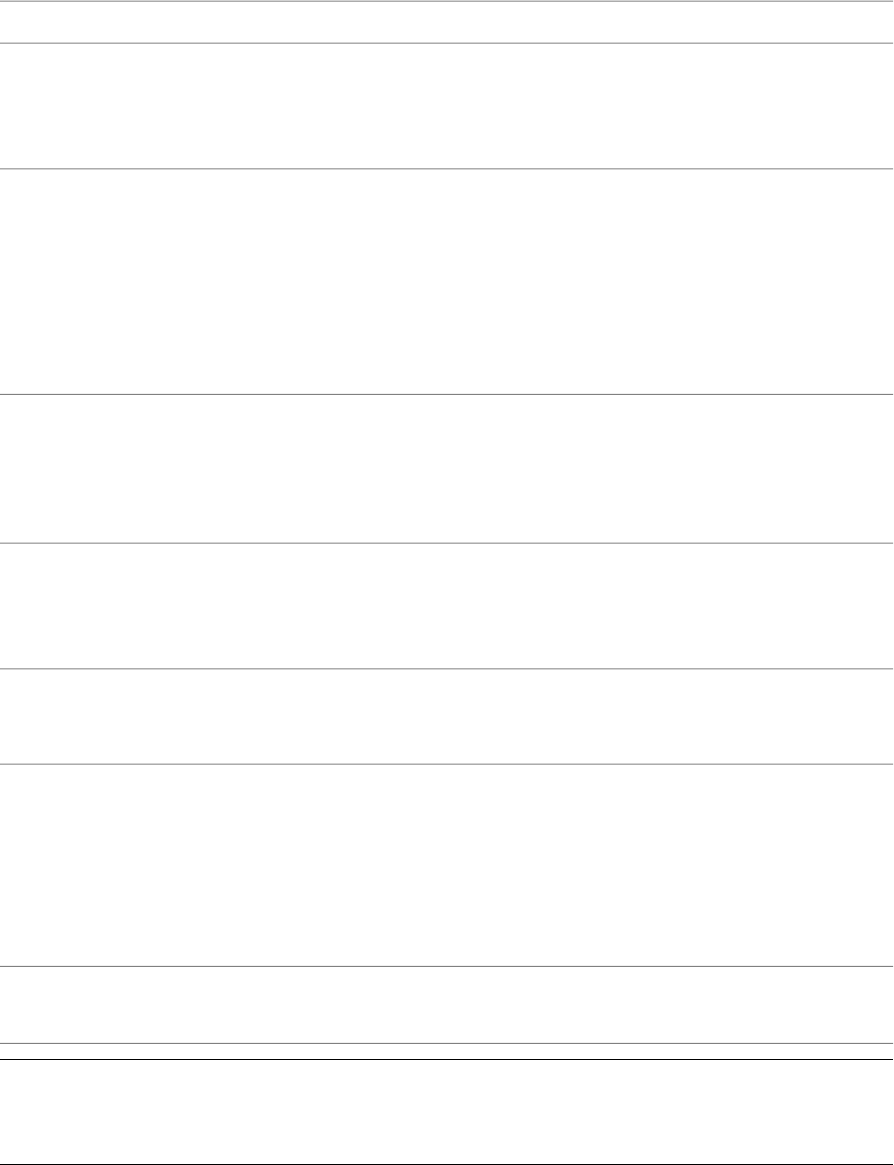Click the divider line above the tallest row
Image resolution: width=894 pixels, height=1165 pixels.
[447, 168]
